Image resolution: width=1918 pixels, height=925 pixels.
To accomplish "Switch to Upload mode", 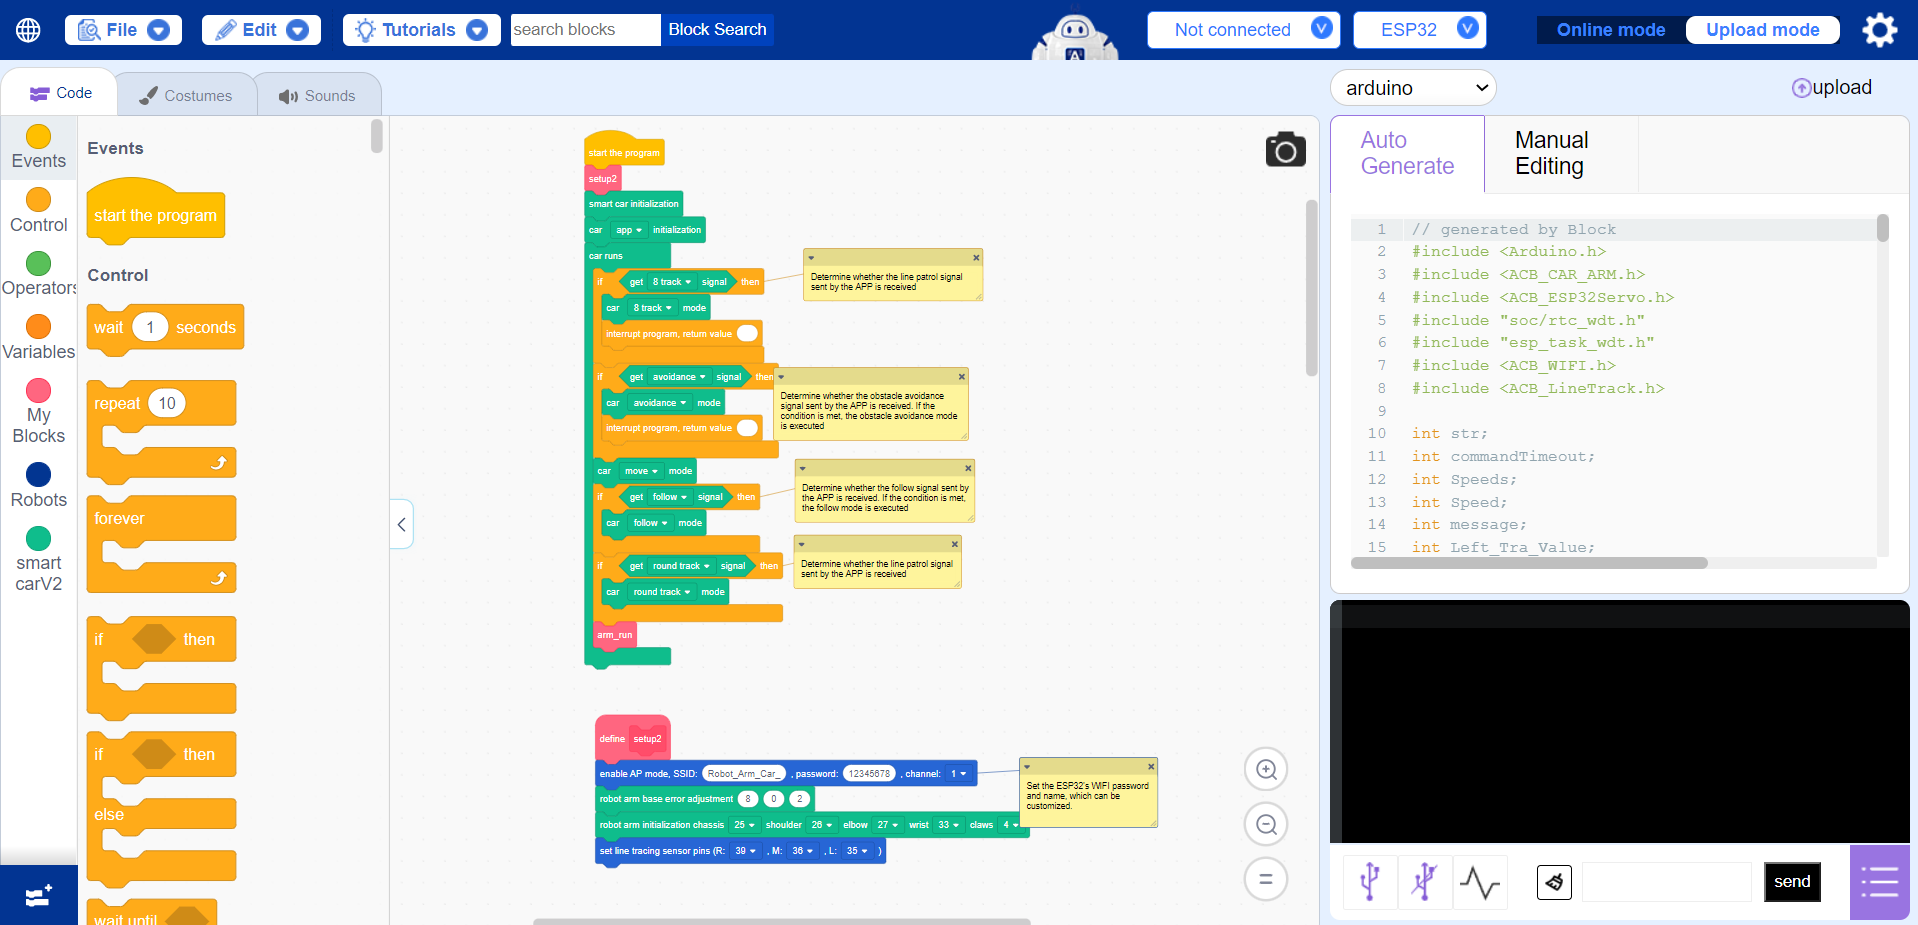I will pyautogui.click(x=1762, y=30).
